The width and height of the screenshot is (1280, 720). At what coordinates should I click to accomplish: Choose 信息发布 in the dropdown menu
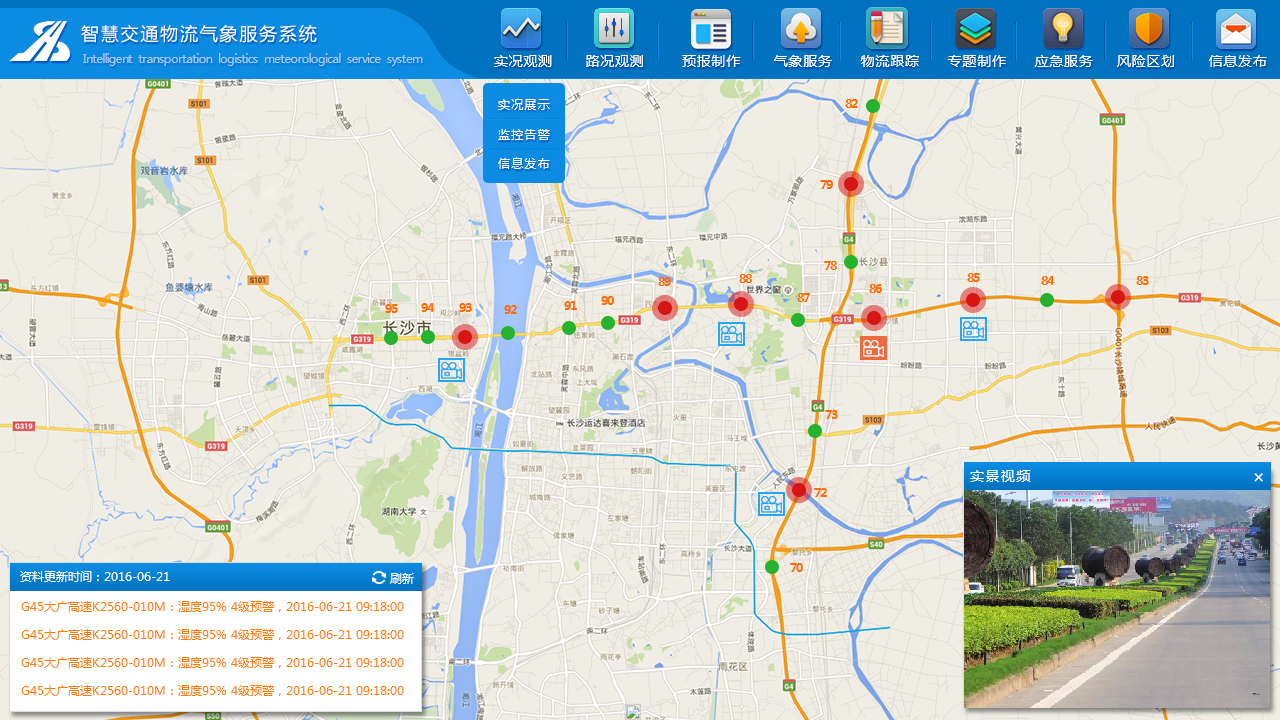[524, 164]
